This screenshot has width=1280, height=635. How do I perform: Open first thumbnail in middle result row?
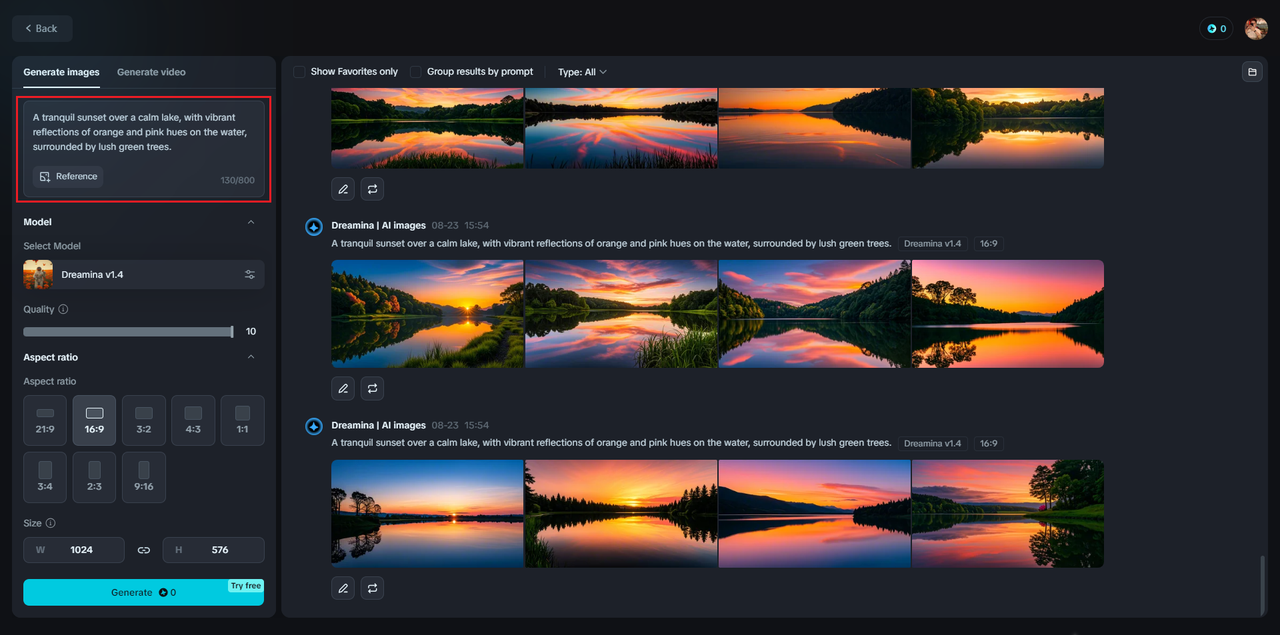click(427, 314)
